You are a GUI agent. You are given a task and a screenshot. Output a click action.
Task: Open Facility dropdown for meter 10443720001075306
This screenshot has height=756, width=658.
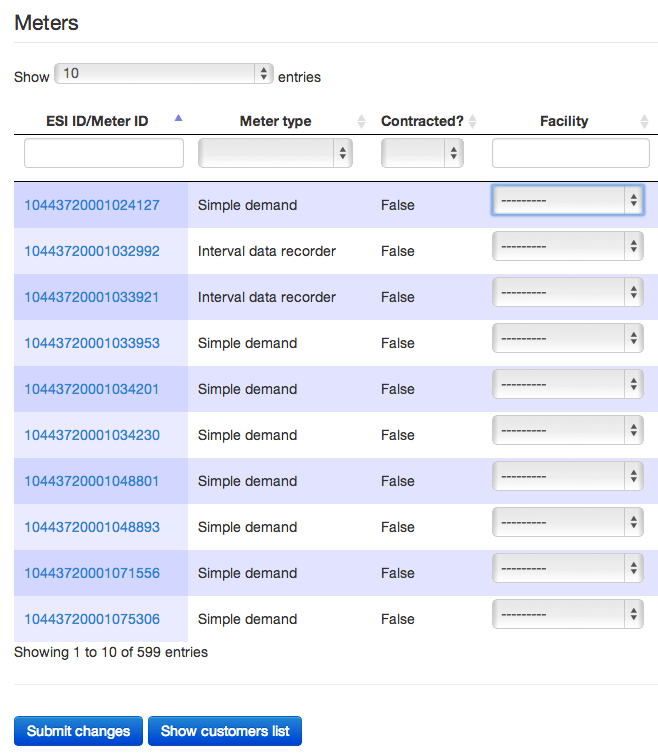567,615
